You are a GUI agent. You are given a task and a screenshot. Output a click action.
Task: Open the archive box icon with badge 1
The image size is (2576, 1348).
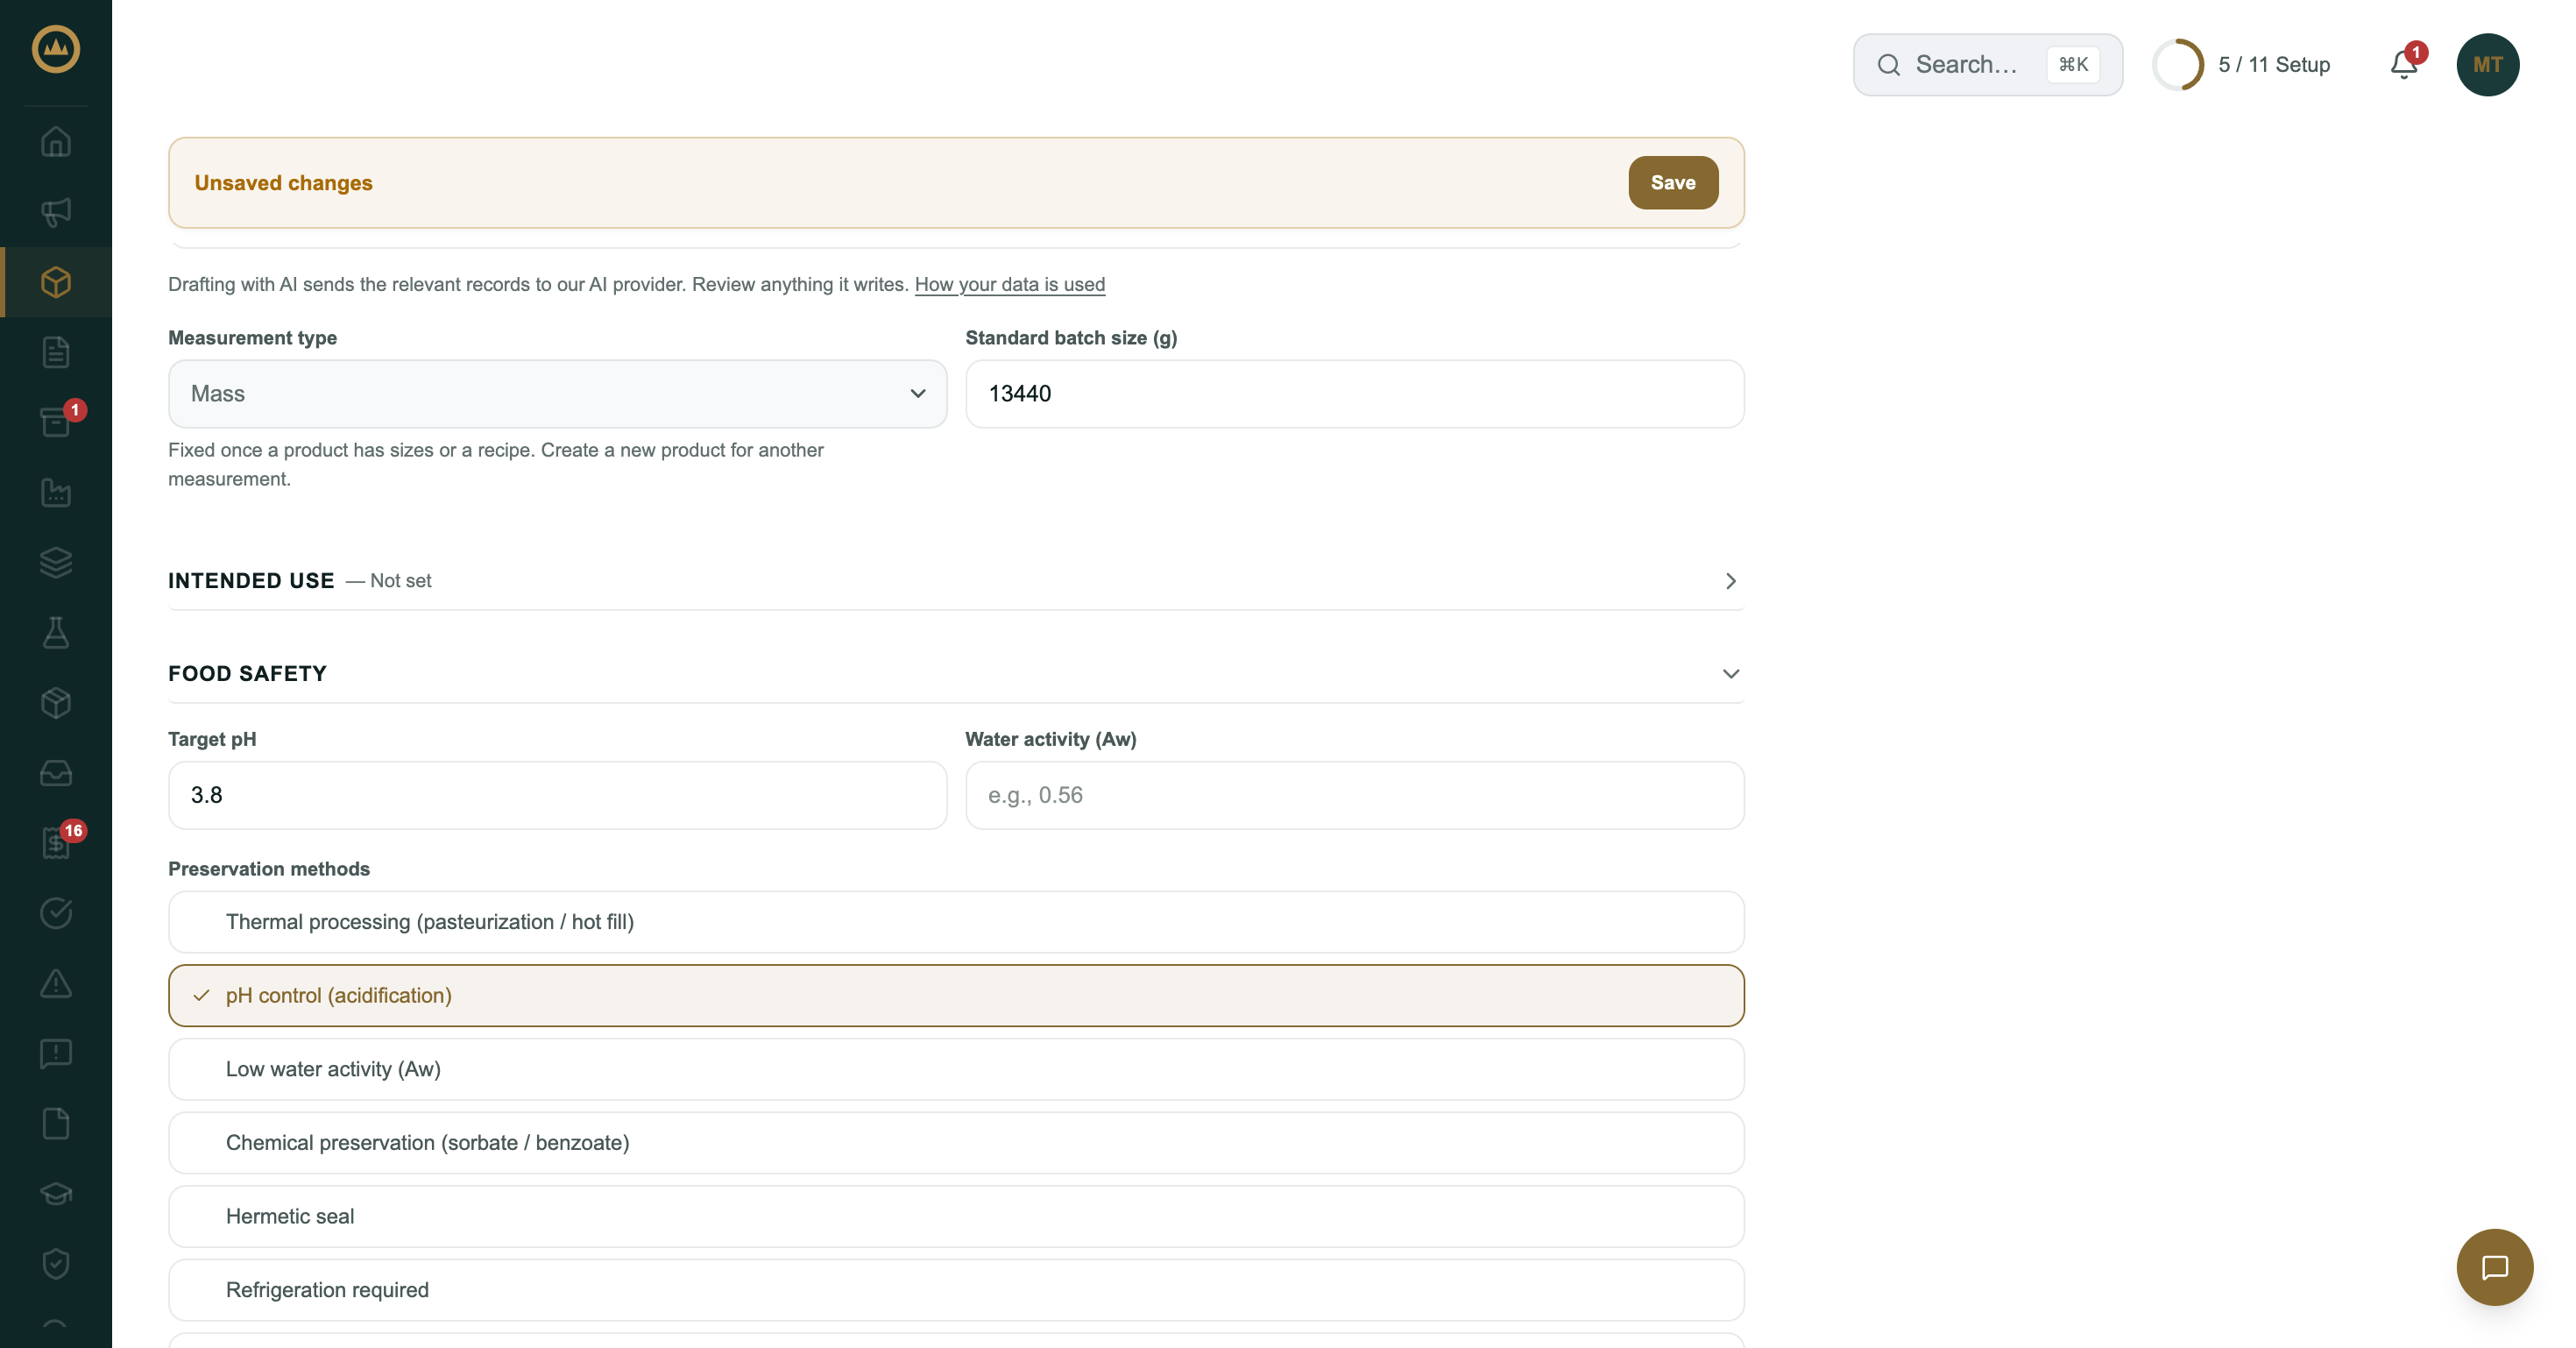[x=56, y=422]
